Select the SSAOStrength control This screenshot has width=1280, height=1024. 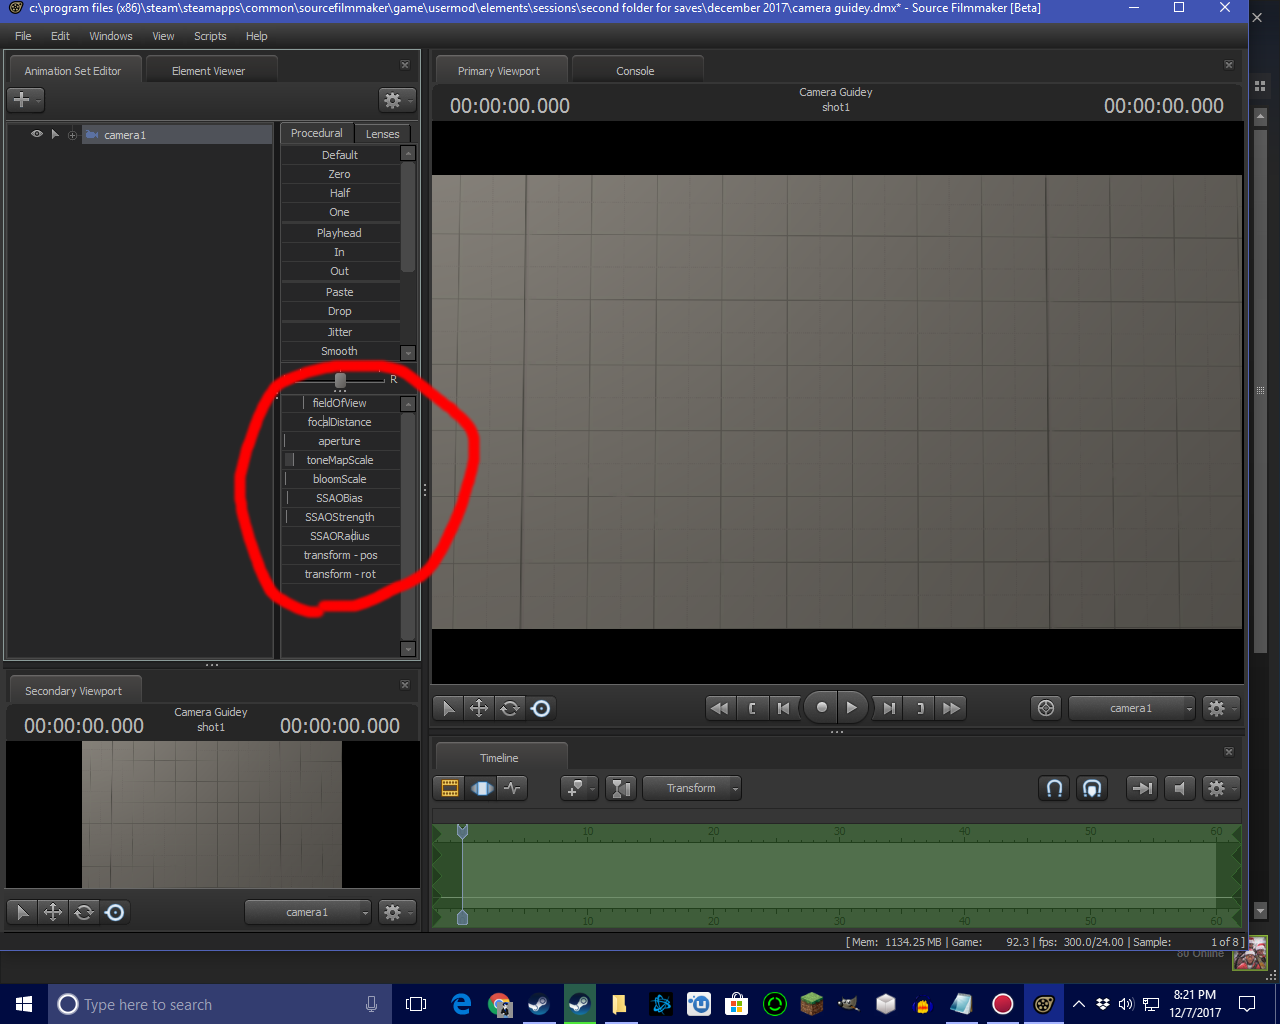click(340, 517)
